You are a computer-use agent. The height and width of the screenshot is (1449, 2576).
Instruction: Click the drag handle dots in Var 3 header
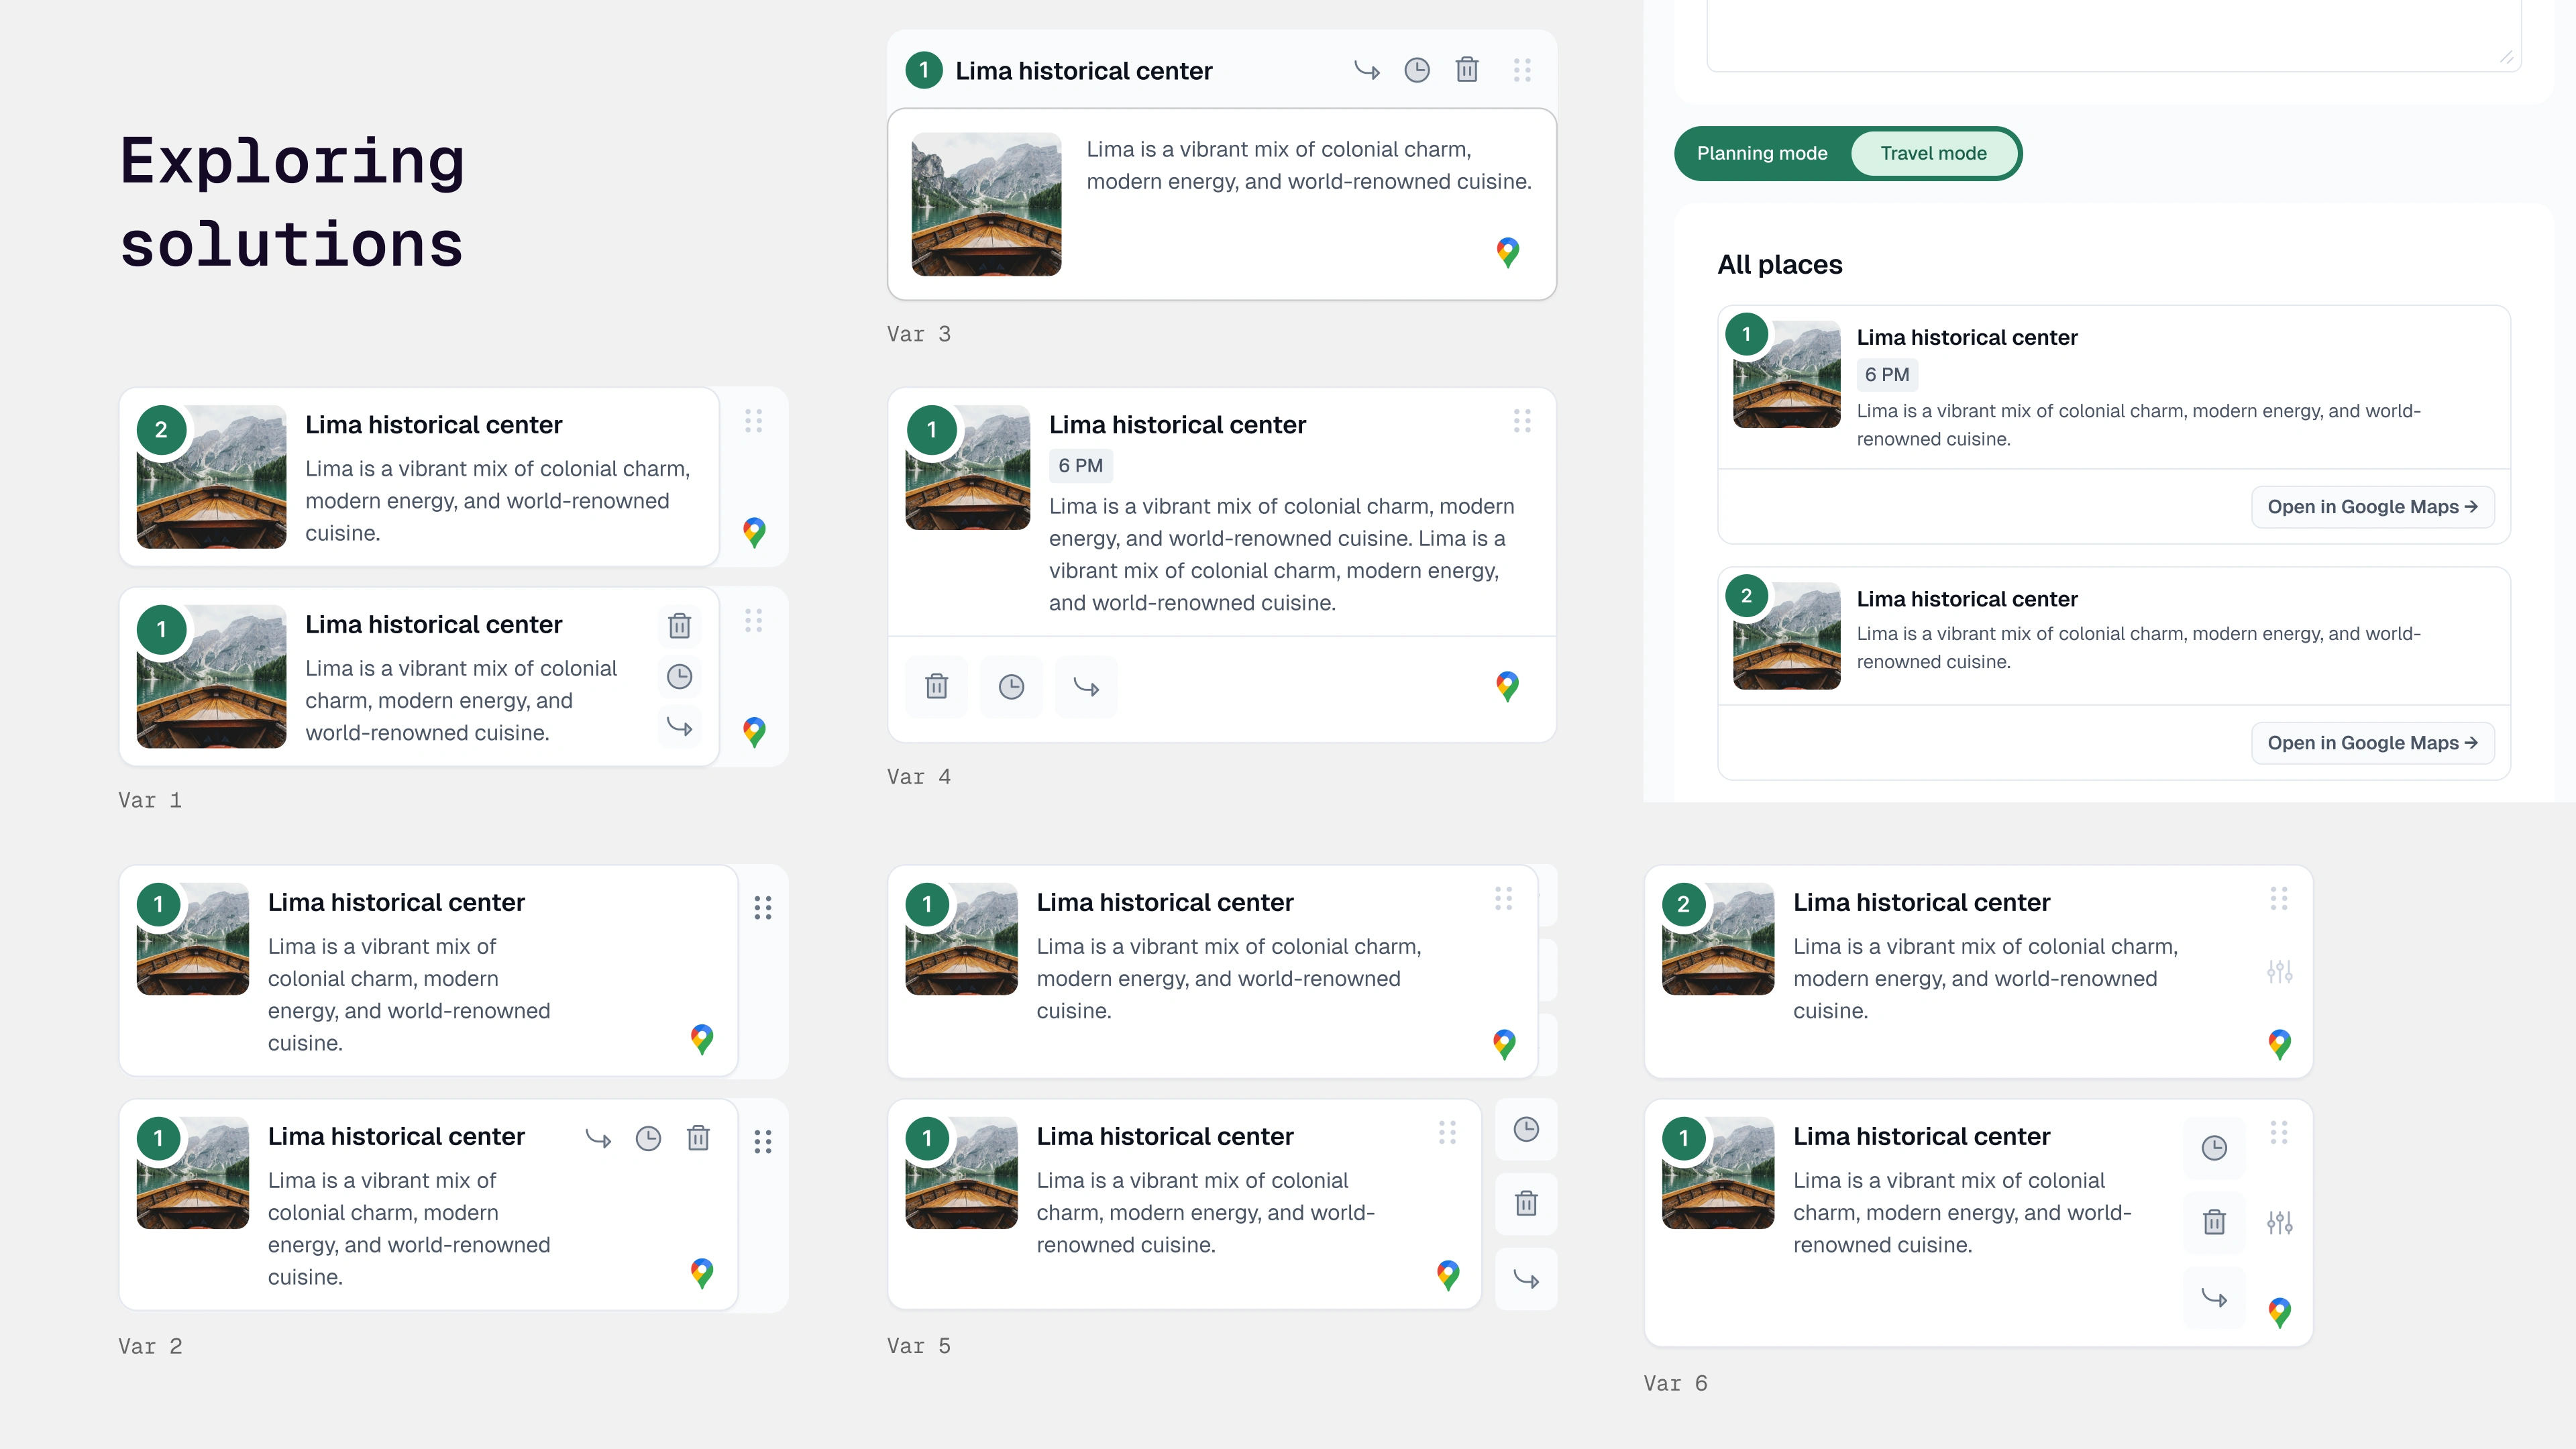1522,70
